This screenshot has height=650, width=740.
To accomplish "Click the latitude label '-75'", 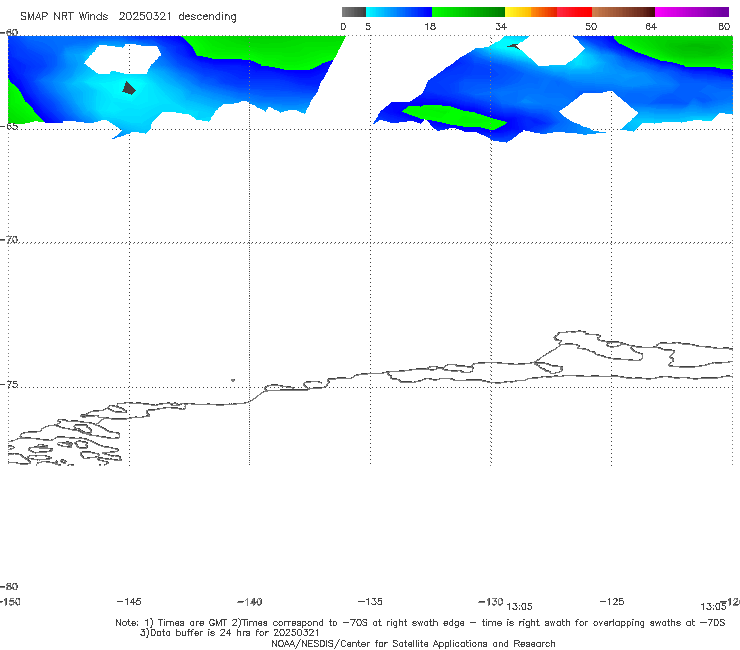I will [9, 385].
